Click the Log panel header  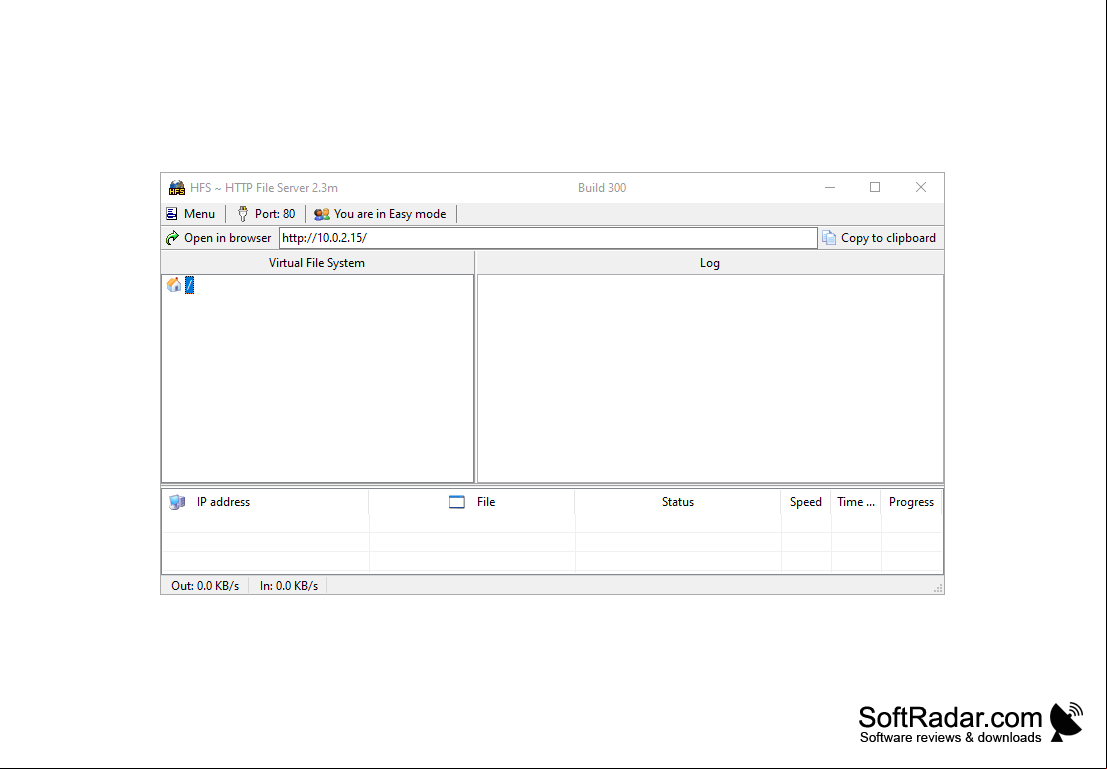[x=710, y=263]
